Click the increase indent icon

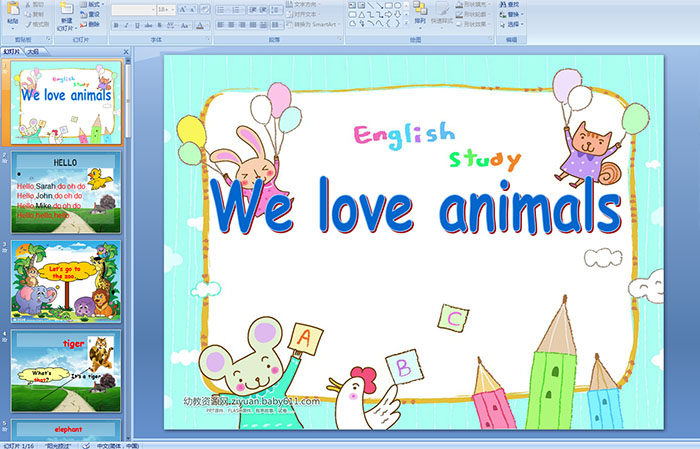pos(263,9)
